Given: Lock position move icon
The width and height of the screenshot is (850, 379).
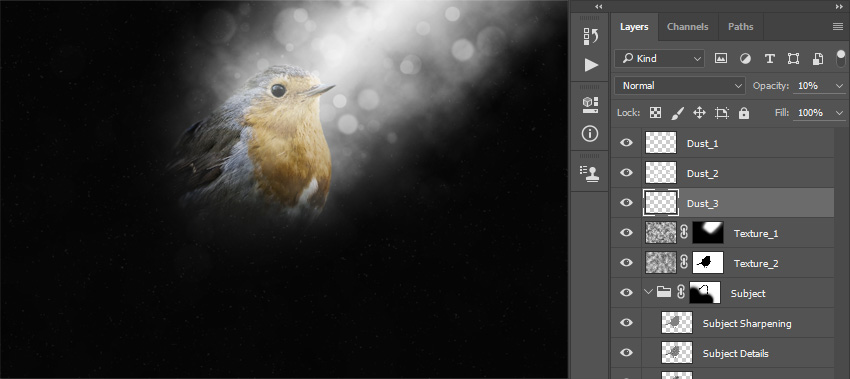Looking at the screenshot, I should coord(699,113).
